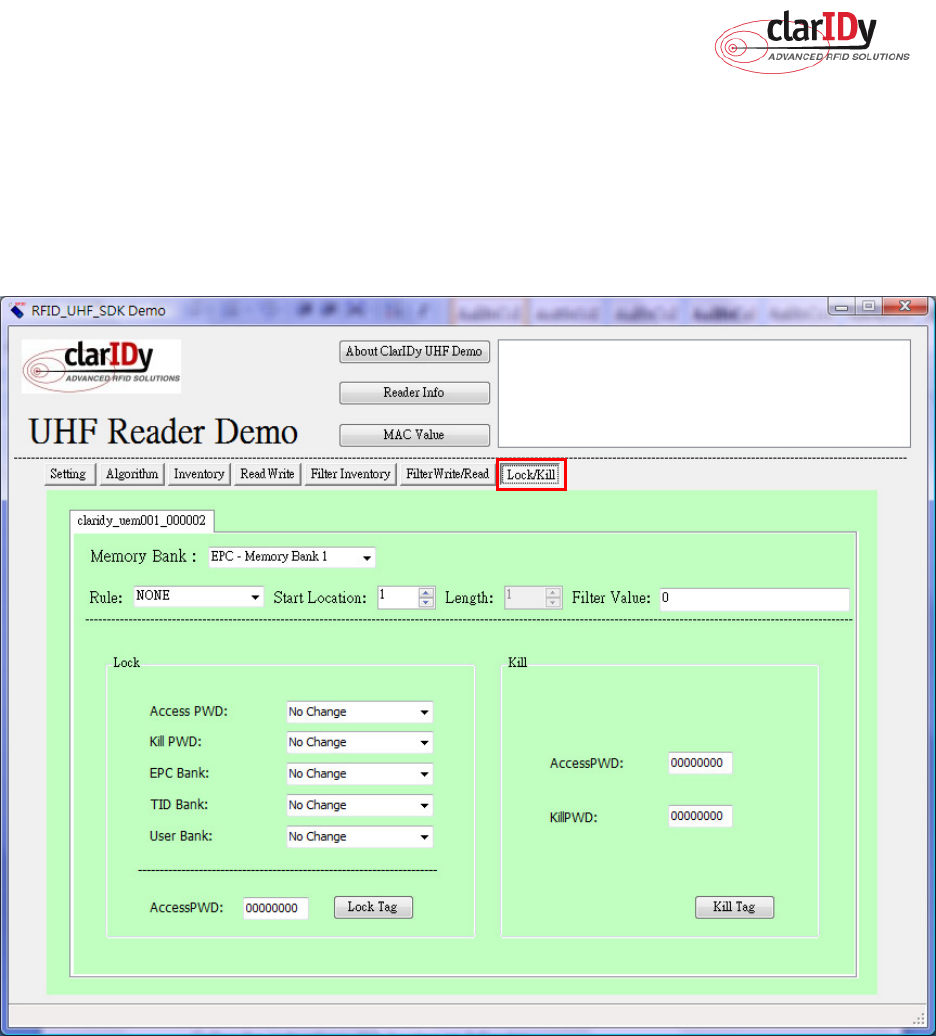Go to the Read Write tab
This screenshot has width=936, height=1036.
tap(267, 474)
